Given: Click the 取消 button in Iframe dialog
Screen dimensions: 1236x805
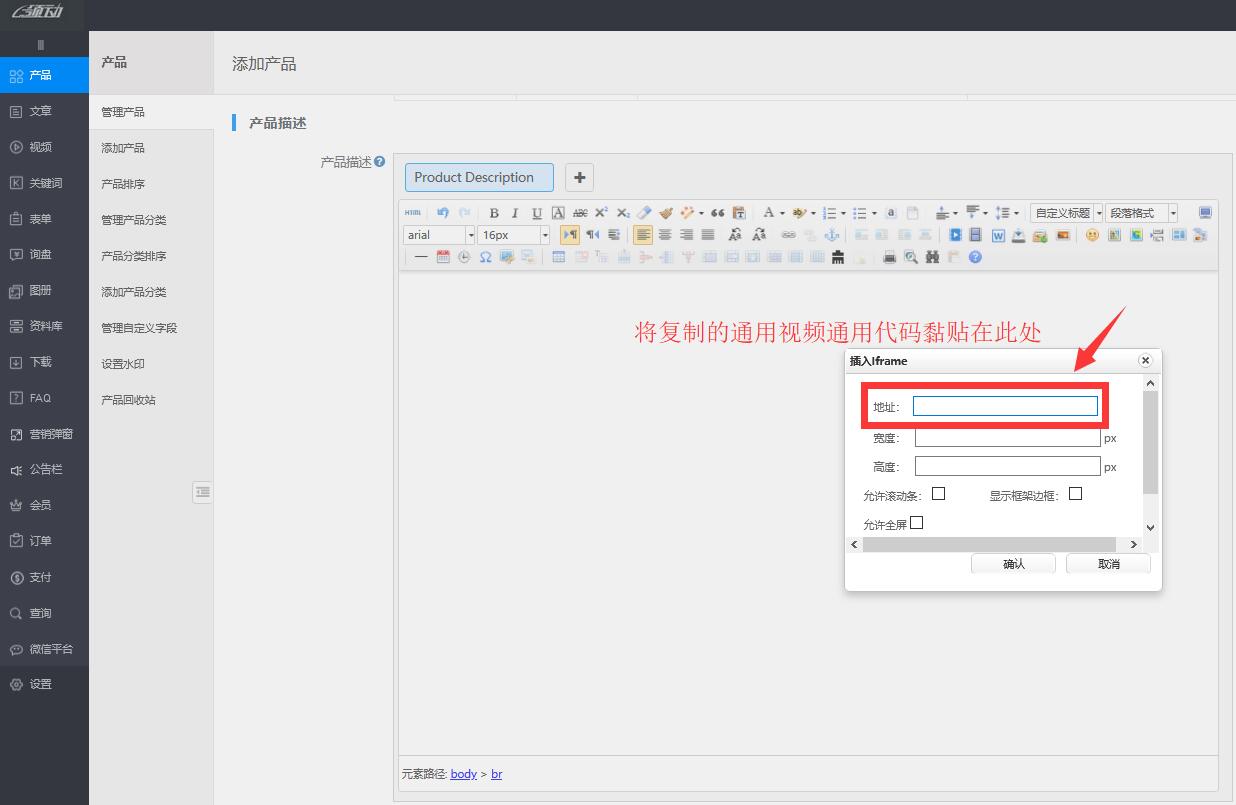Looking at the screenshot, I should pos(1108,564).
